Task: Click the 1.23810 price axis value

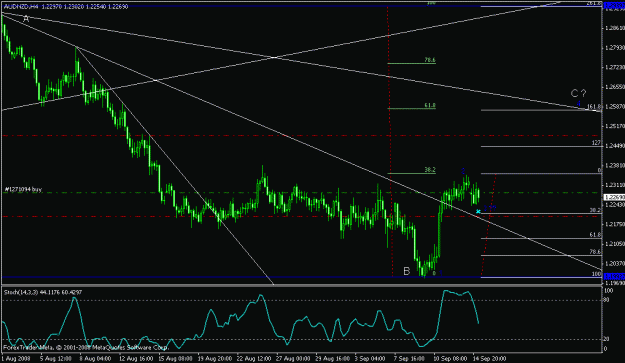Action: pos(614,165)
